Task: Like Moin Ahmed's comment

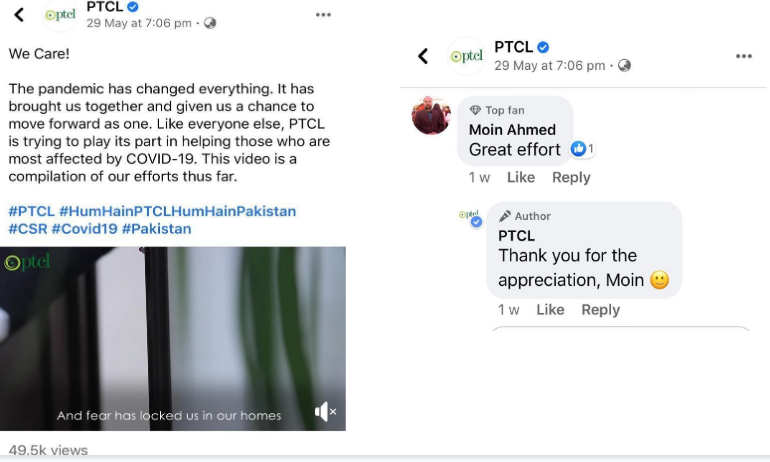Action: (x=520, y=177)
